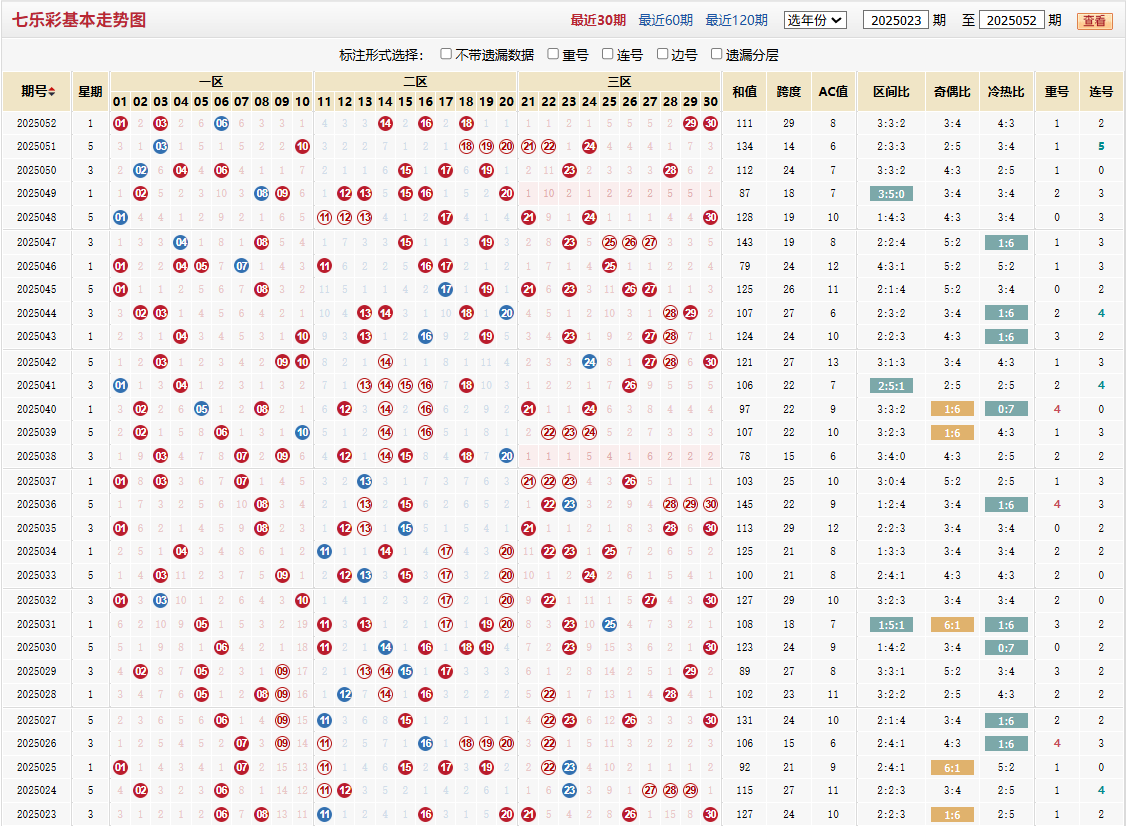Click the 查看 button
The image size is (1126, 826).
pos(1094,21)
